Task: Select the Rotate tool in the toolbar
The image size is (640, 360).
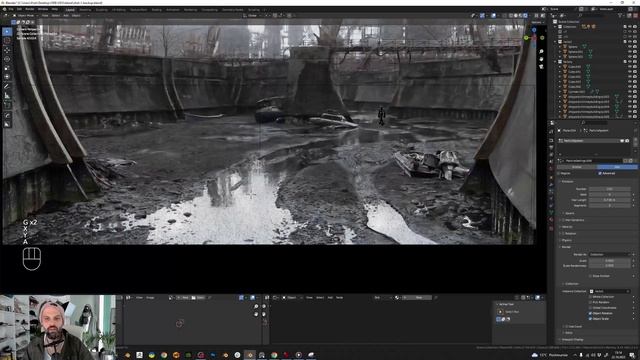Action: click(7, 59)
